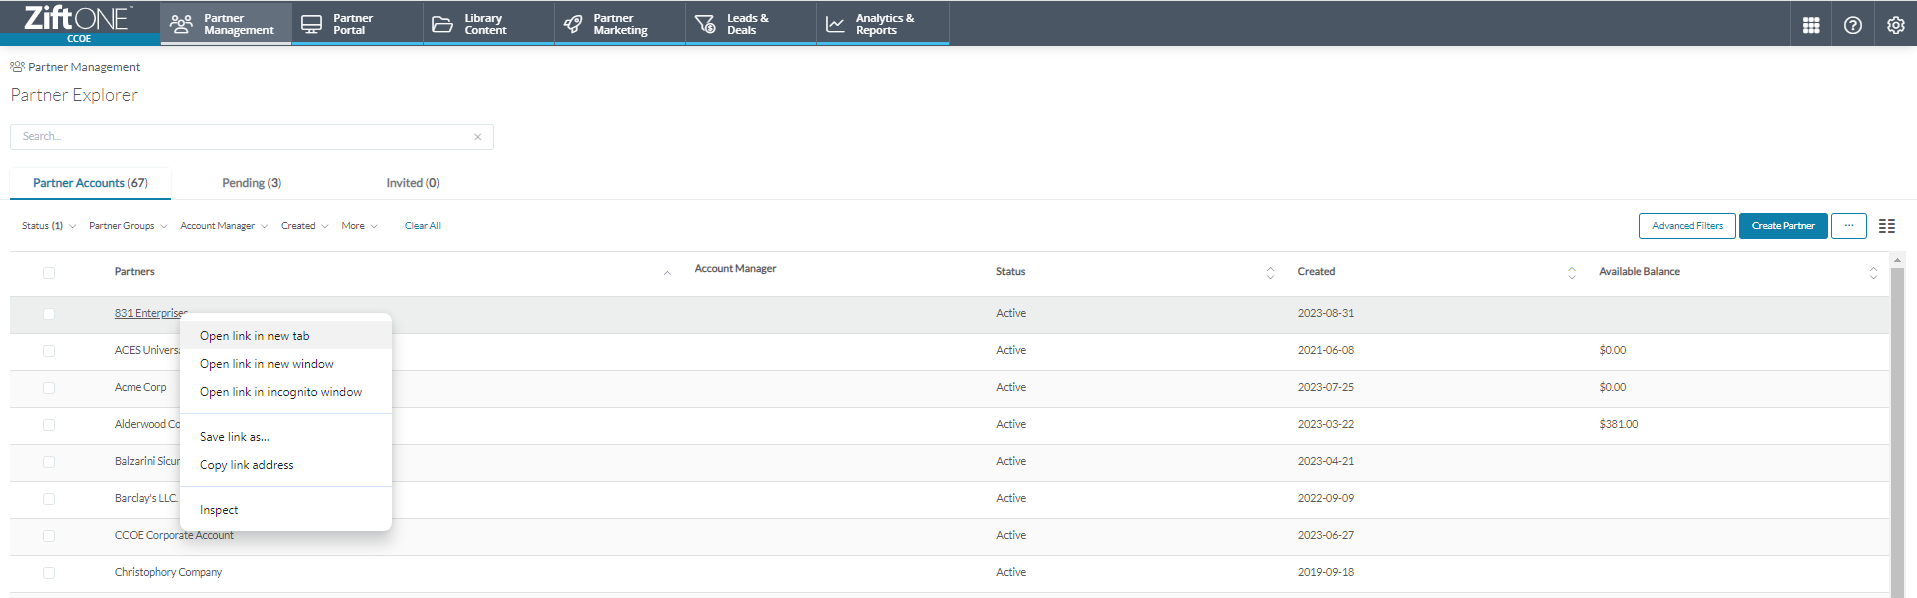Check the ACES University row checkbox
Image resolution: width=1917 pixels, height=598 pixels.
pyautogui.click(x=49, y=351)
